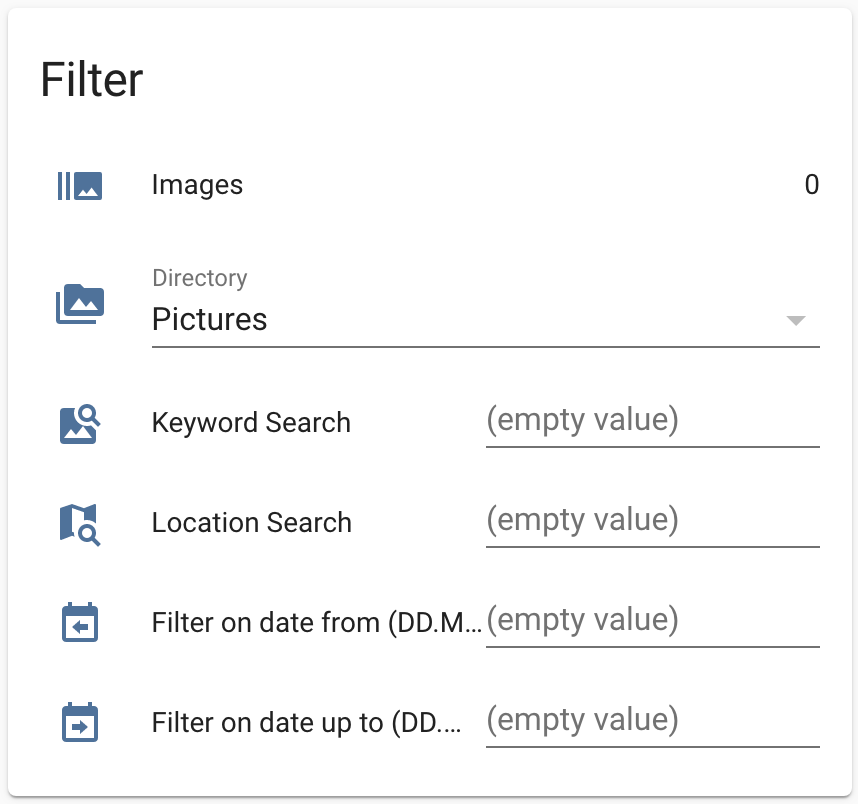Open the Directory dropdown arrow

coord(795,322)
